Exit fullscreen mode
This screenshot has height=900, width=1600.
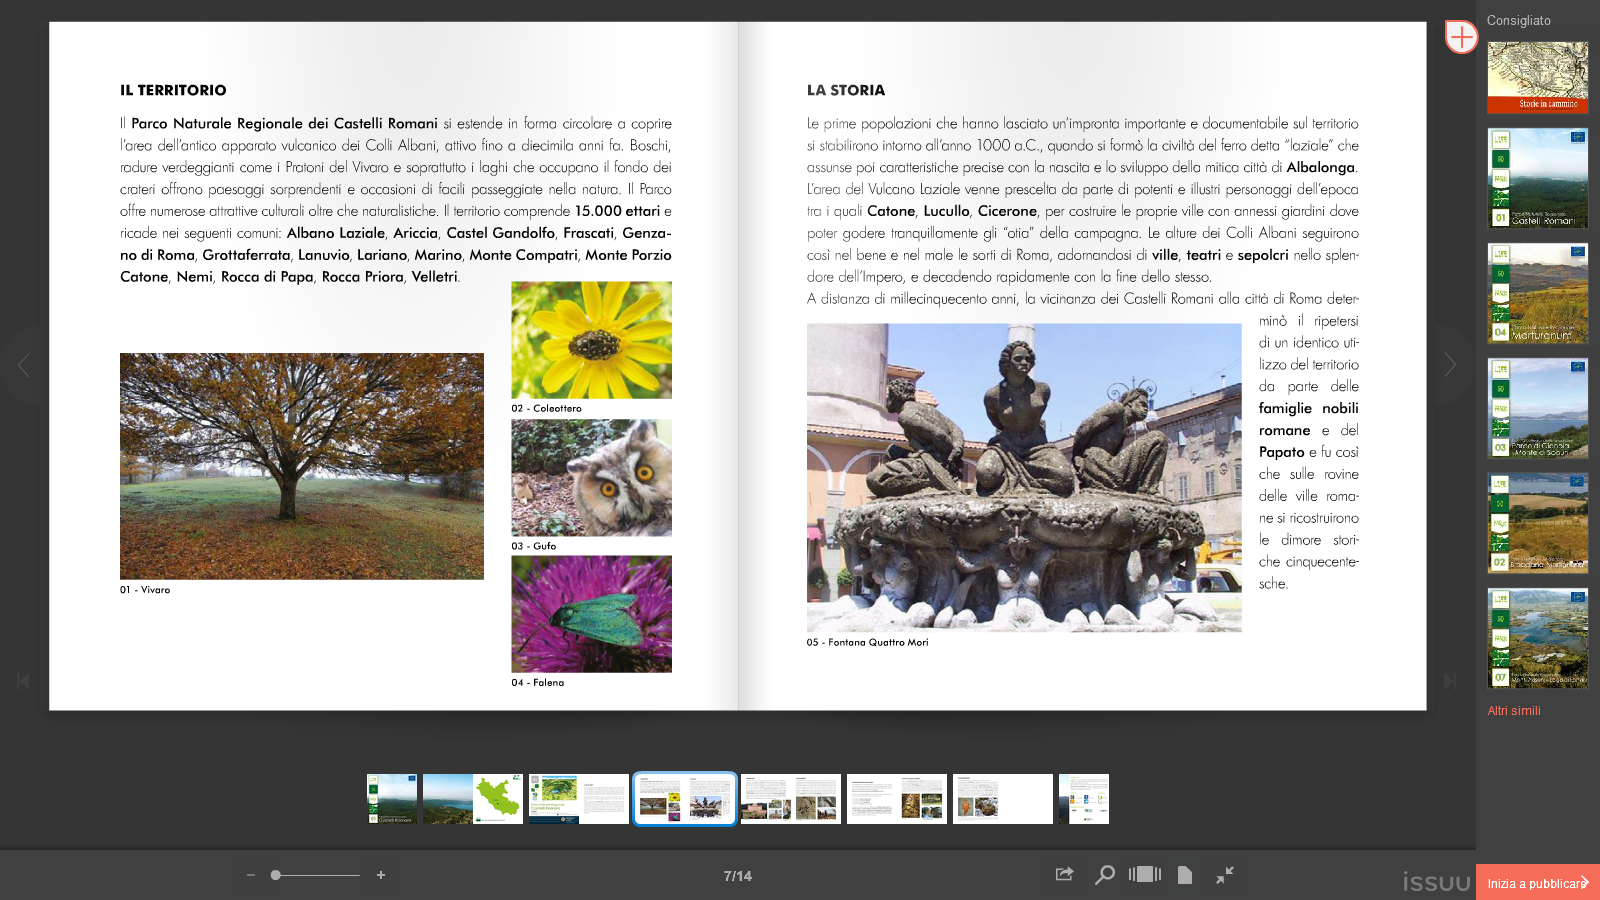point(1225,875)
